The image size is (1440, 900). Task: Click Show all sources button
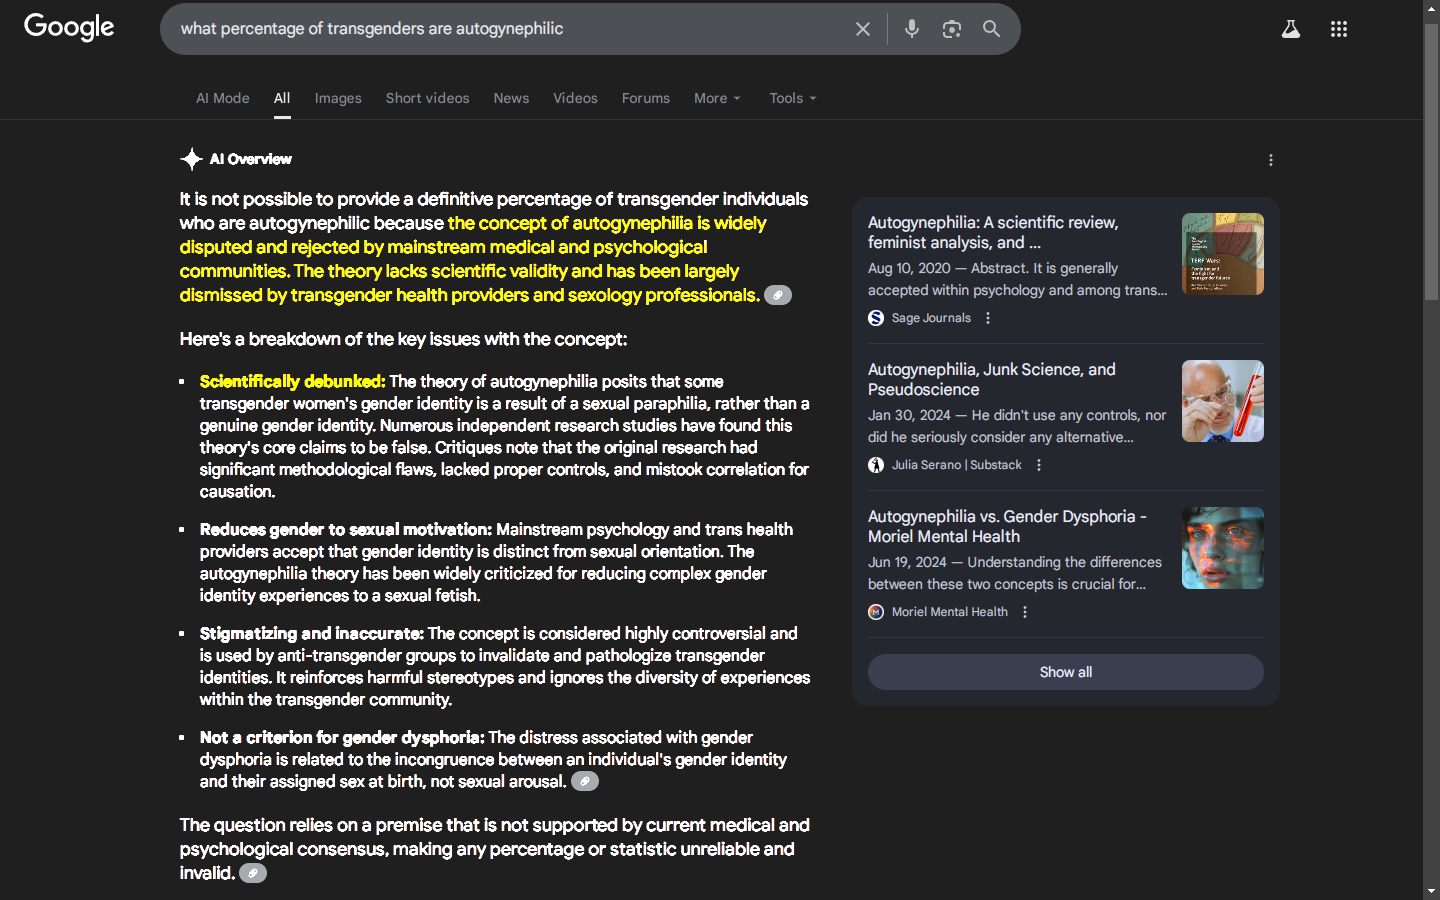(1066, 672)
